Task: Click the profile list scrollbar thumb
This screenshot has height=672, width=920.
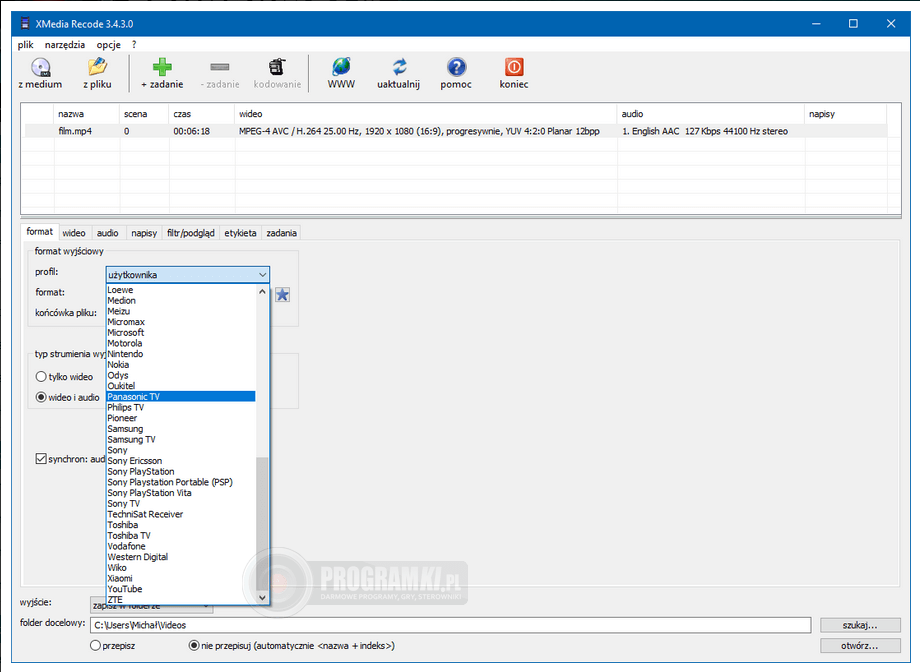Action: (262, 522)
